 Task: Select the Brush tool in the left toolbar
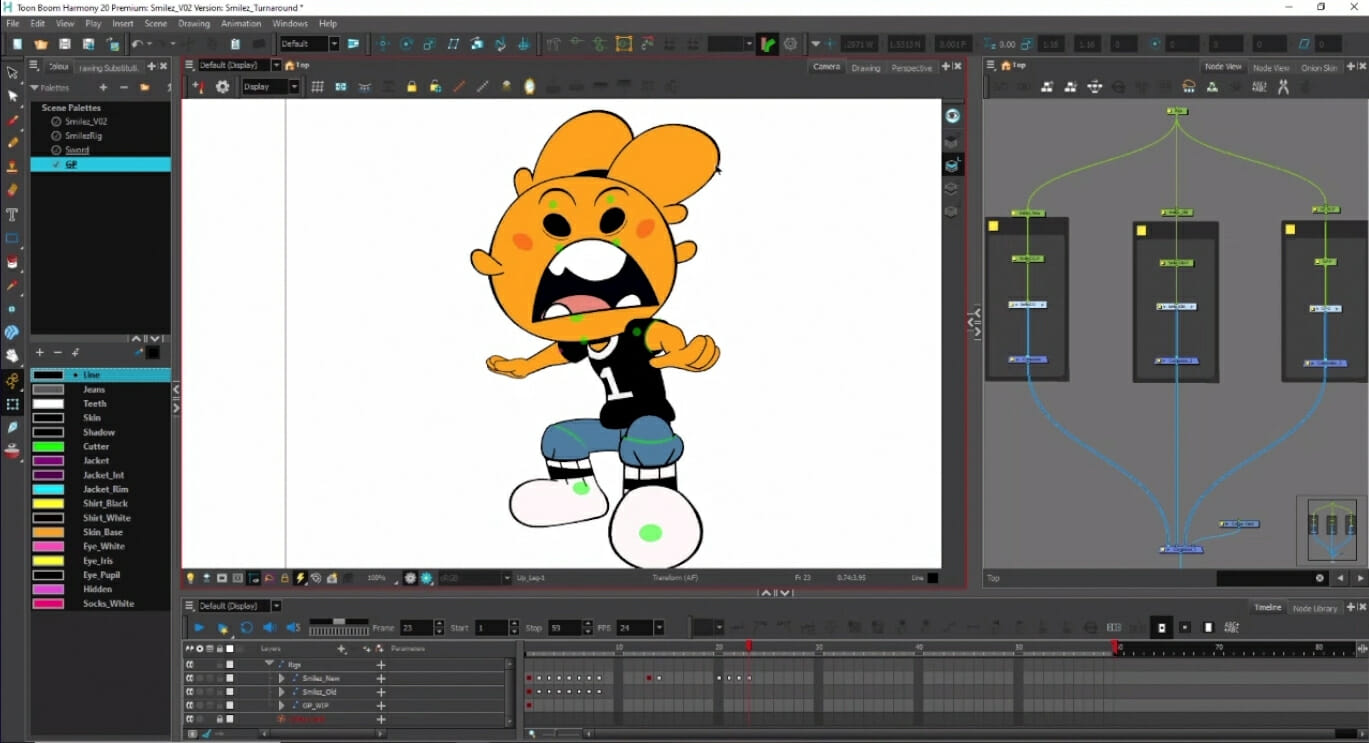click(12, 121)
